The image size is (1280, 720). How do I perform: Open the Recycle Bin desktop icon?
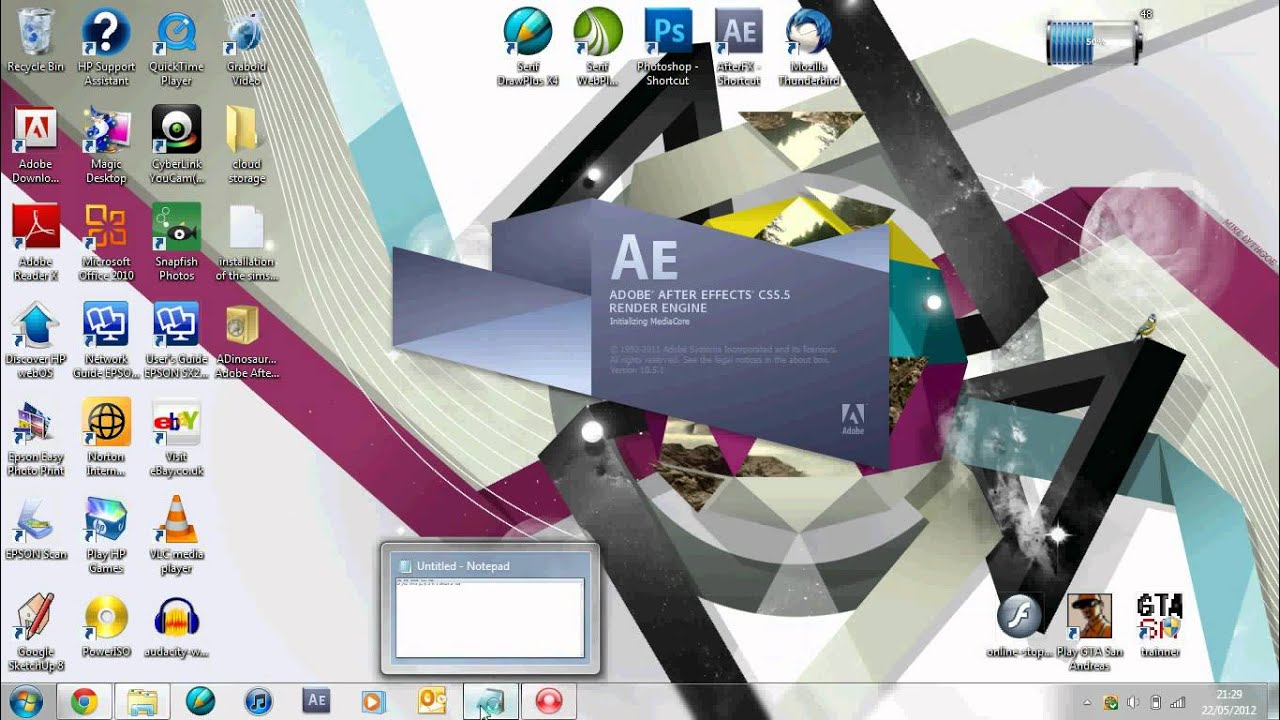[36, 41]
